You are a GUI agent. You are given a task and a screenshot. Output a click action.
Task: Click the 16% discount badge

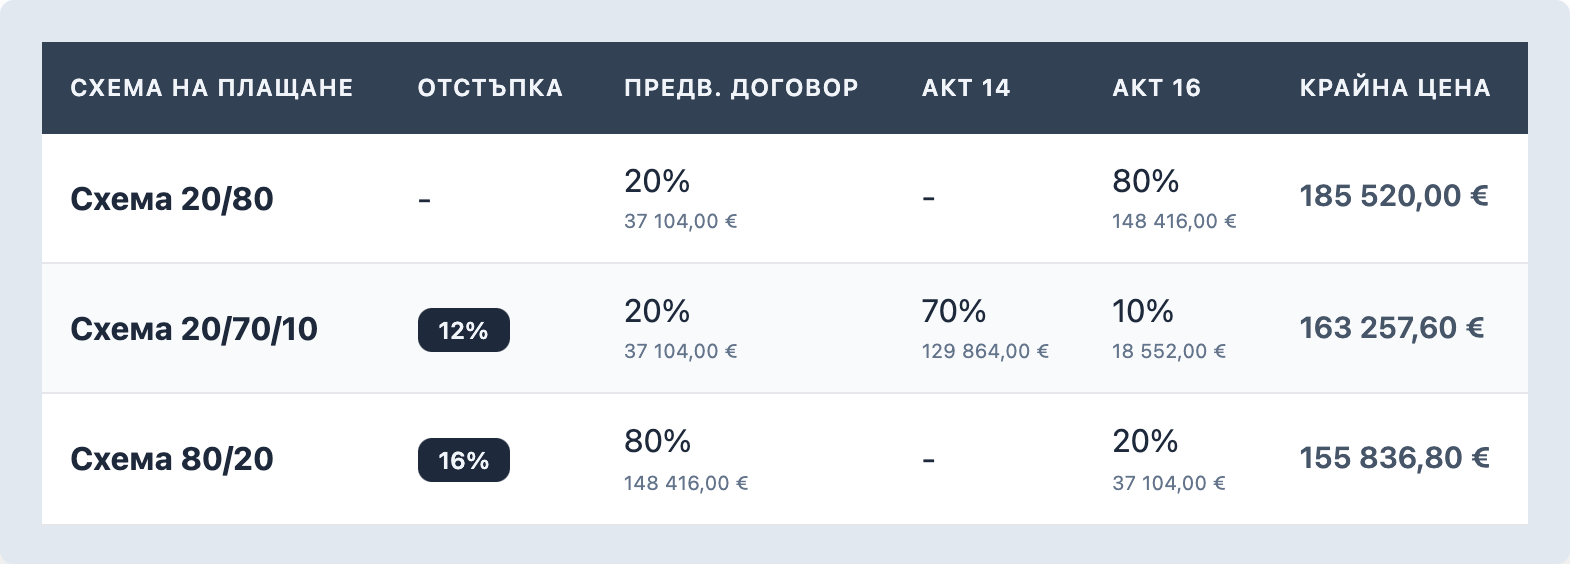(463, 460)
